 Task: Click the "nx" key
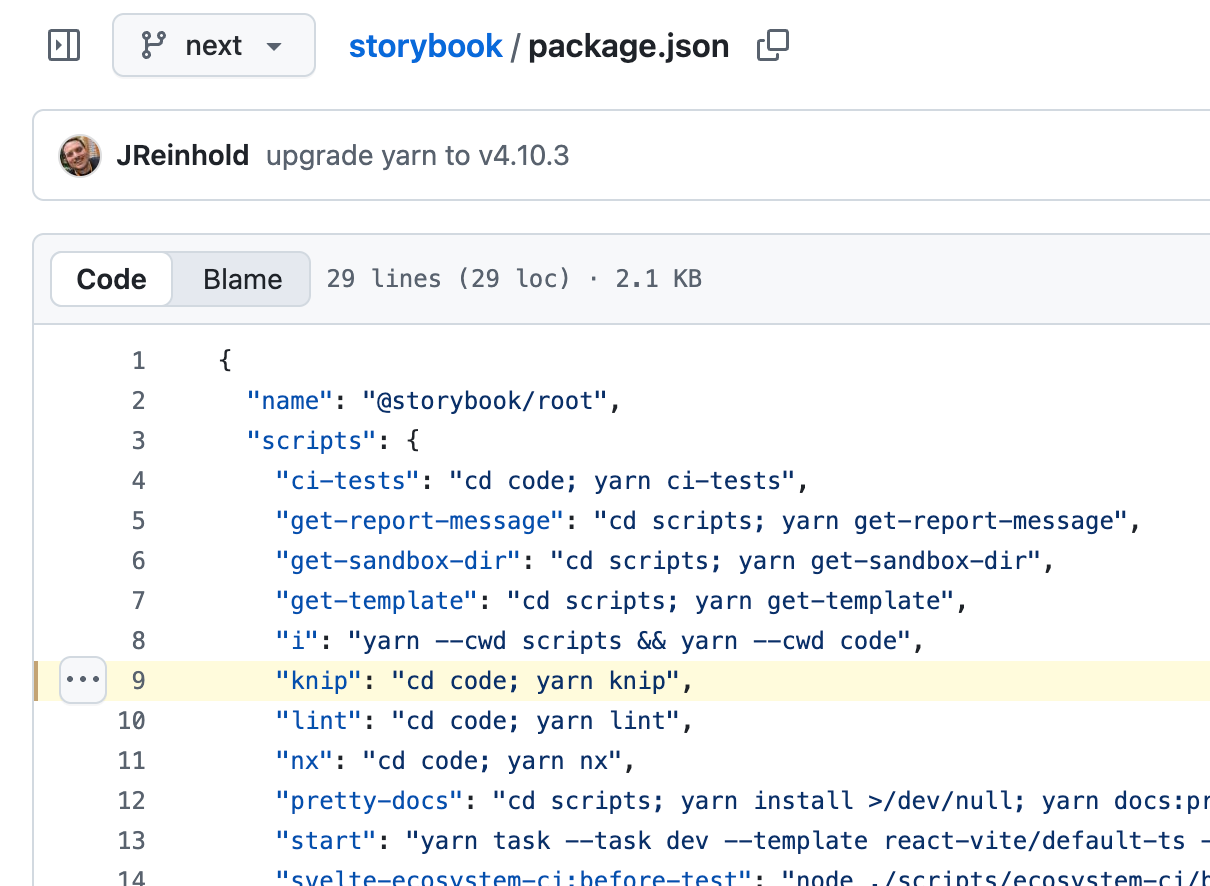305,760
